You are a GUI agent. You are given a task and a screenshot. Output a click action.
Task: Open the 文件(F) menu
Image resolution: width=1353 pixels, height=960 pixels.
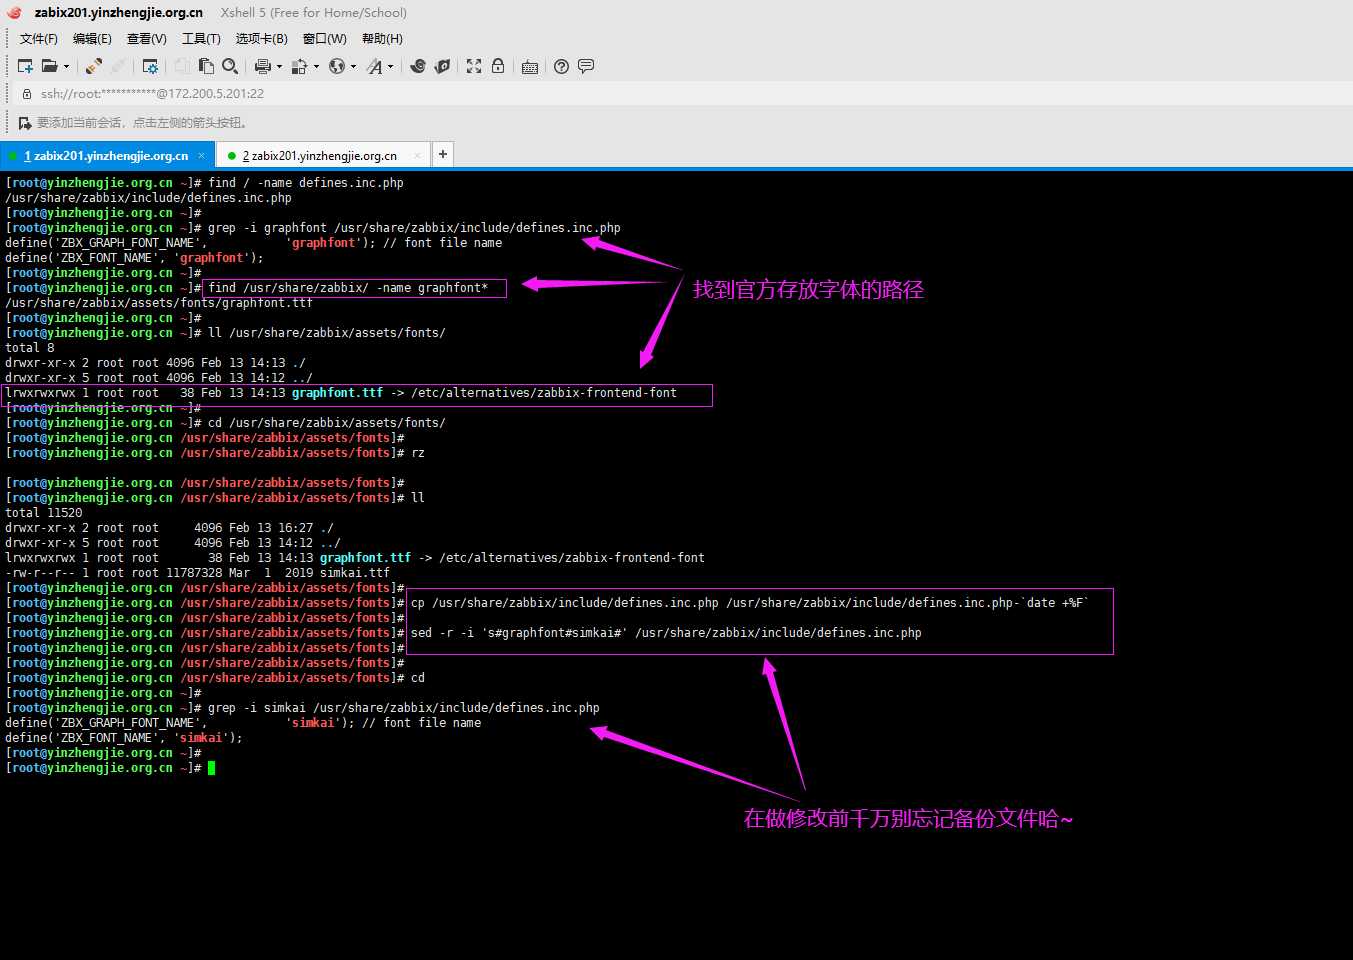click(39, 39)
